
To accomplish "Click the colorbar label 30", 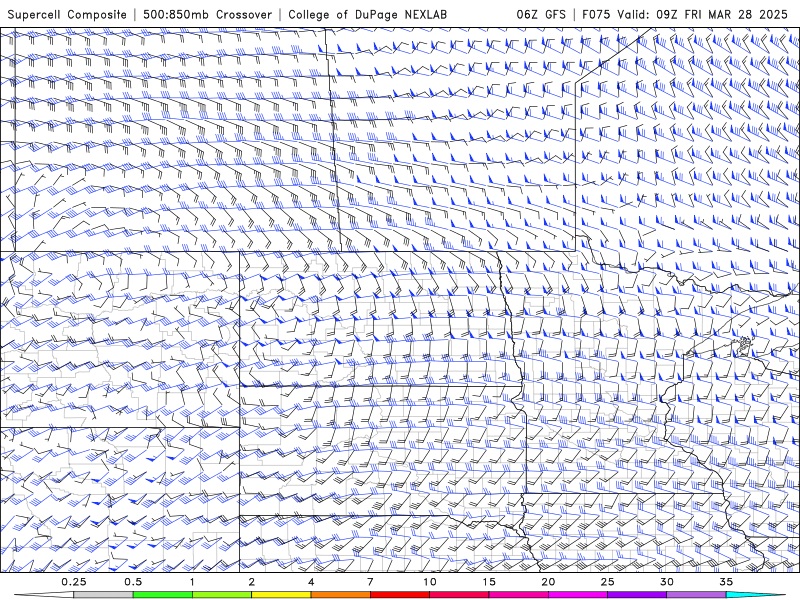I will click(666, 582).
